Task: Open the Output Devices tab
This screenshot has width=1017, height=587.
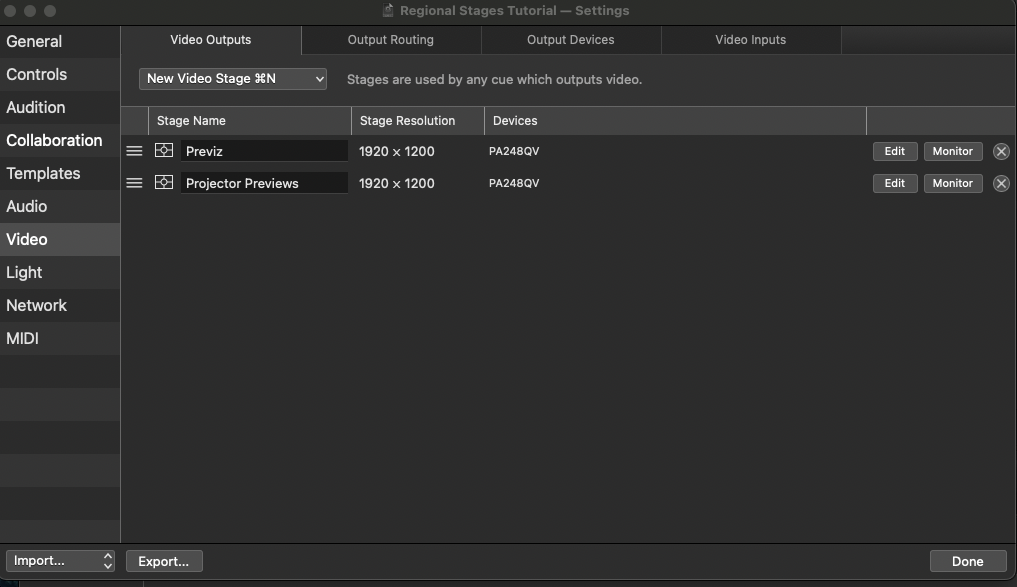Action: click(x=570, y=40)
